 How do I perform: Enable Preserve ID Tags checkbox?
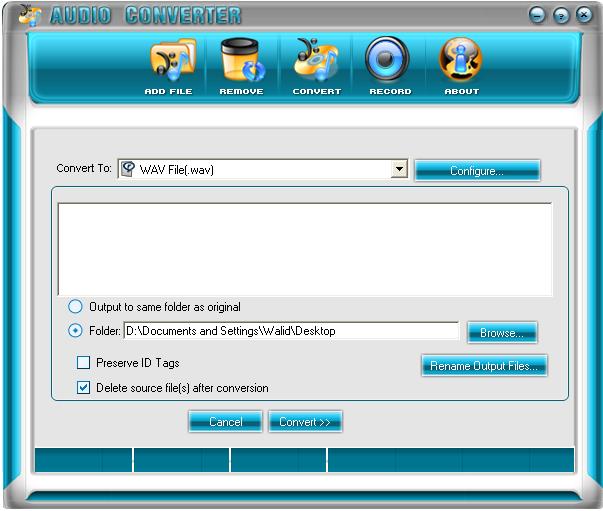(83, 363)
